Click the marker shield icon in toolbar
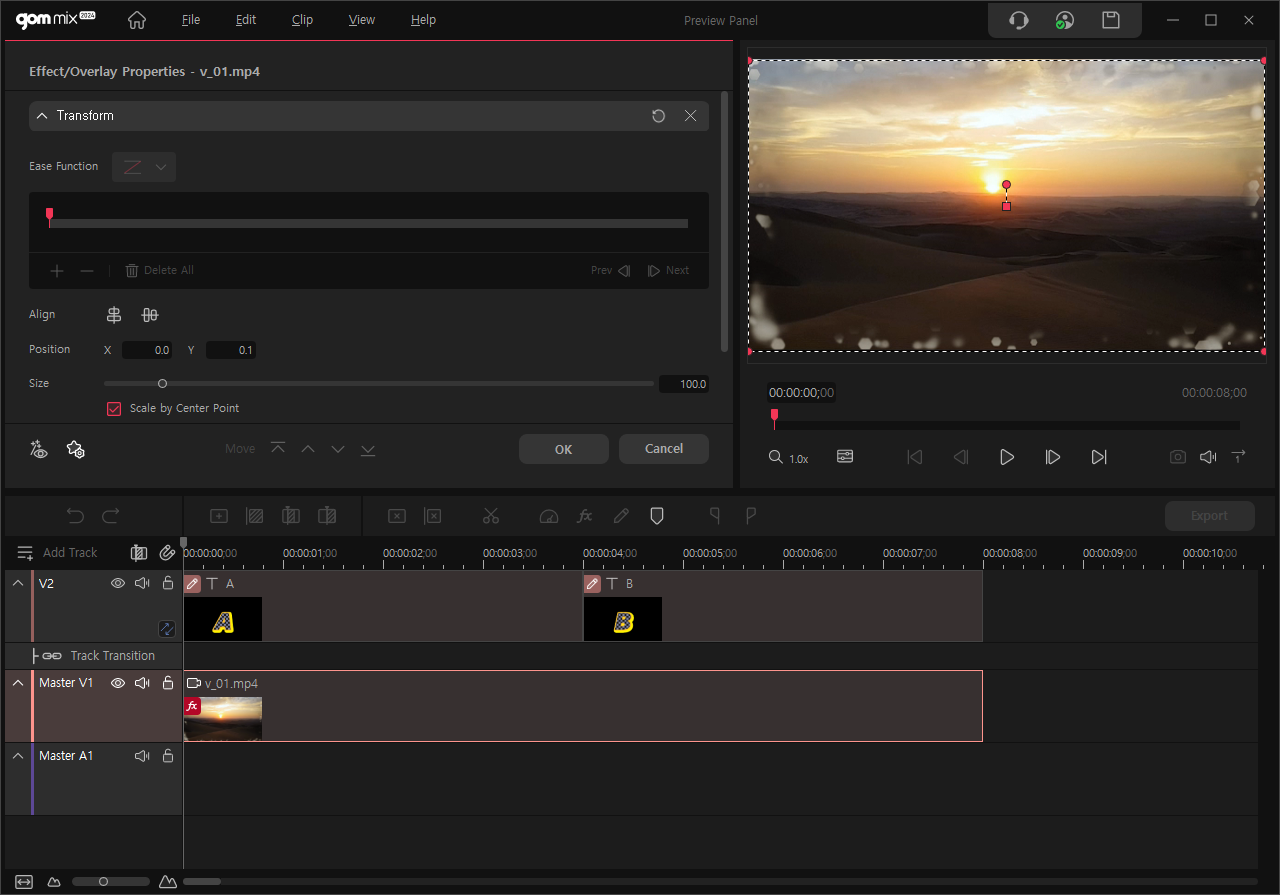This screenshot has width=1280, height=895. pos(657,516)
